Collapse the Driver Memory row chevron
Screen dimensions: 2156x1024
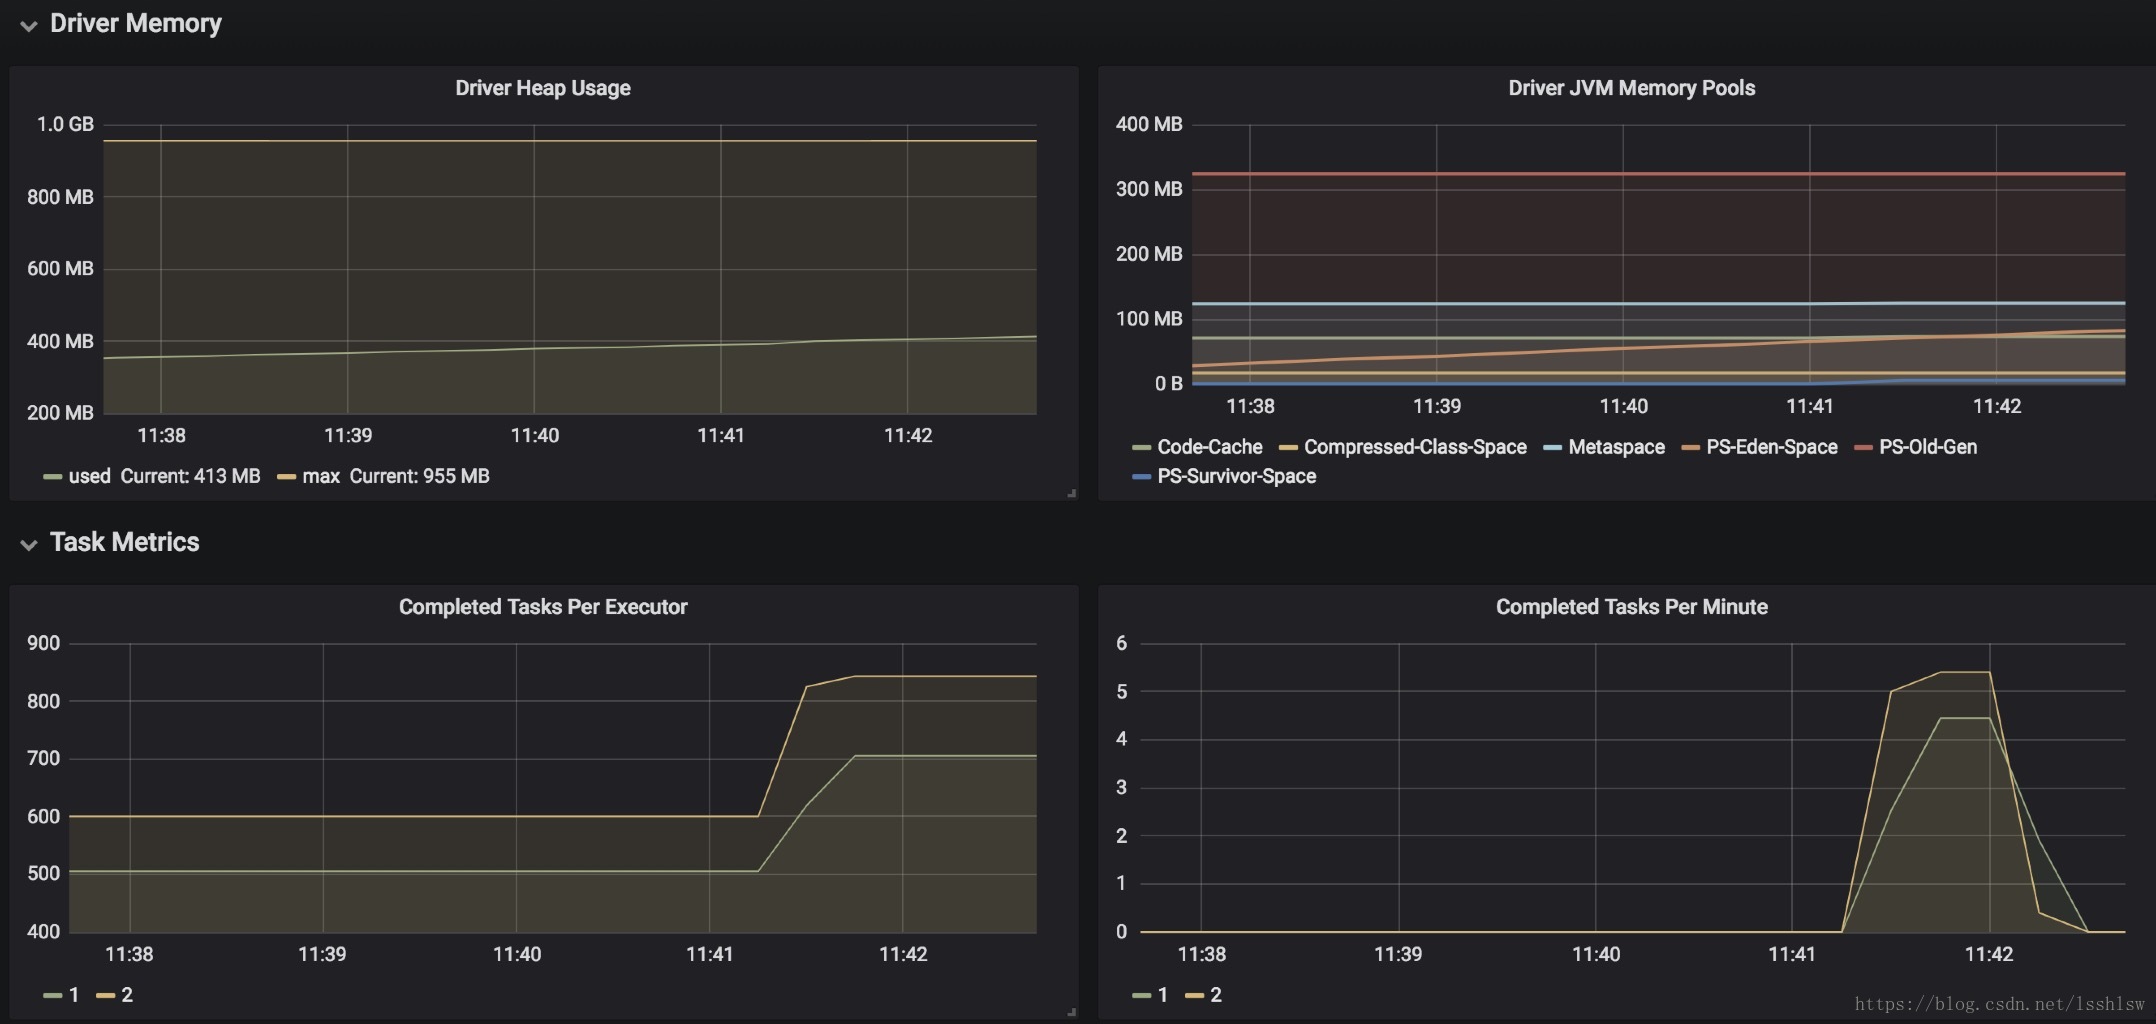click(x=29, y=26)
